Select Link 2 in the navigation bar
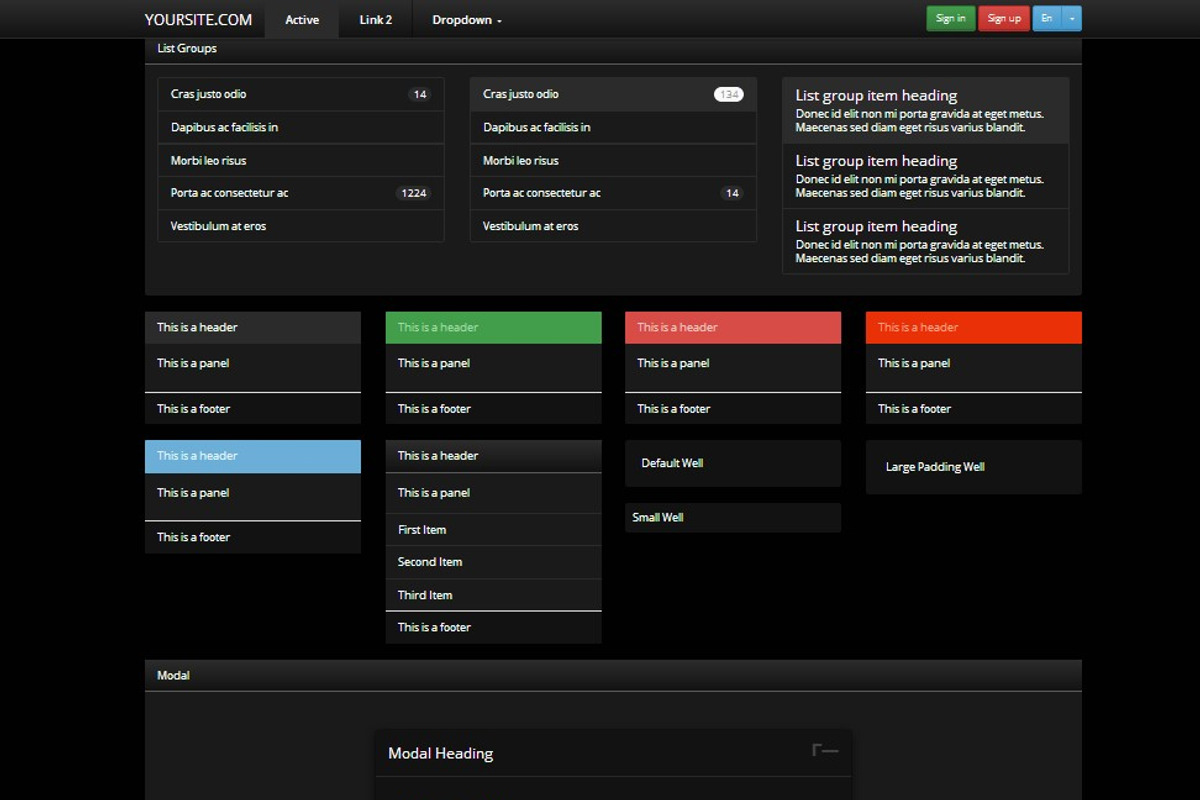The image size is (1200, 800). point(375,18)
